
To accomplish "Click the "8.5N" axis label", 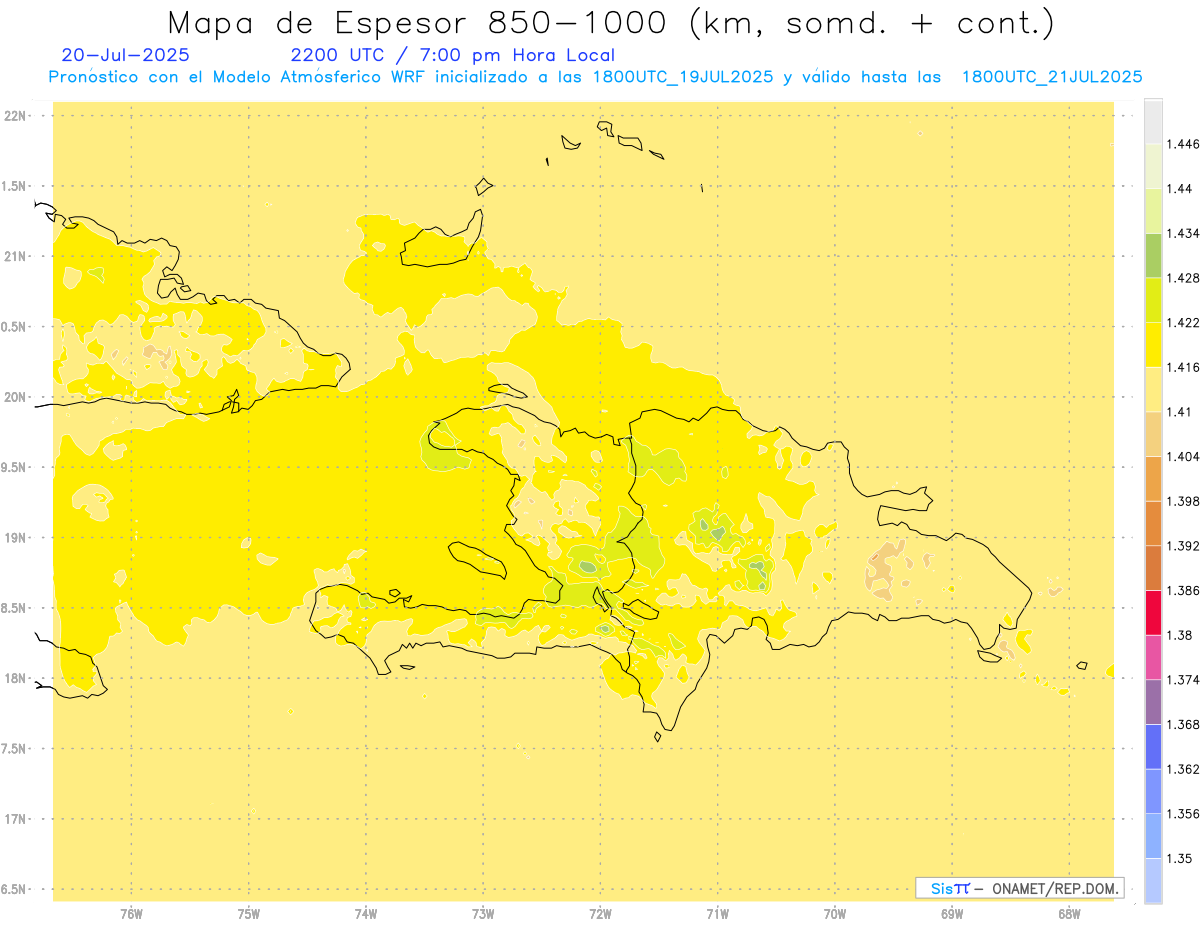I will pyautogui.click(x=14, y=608).
